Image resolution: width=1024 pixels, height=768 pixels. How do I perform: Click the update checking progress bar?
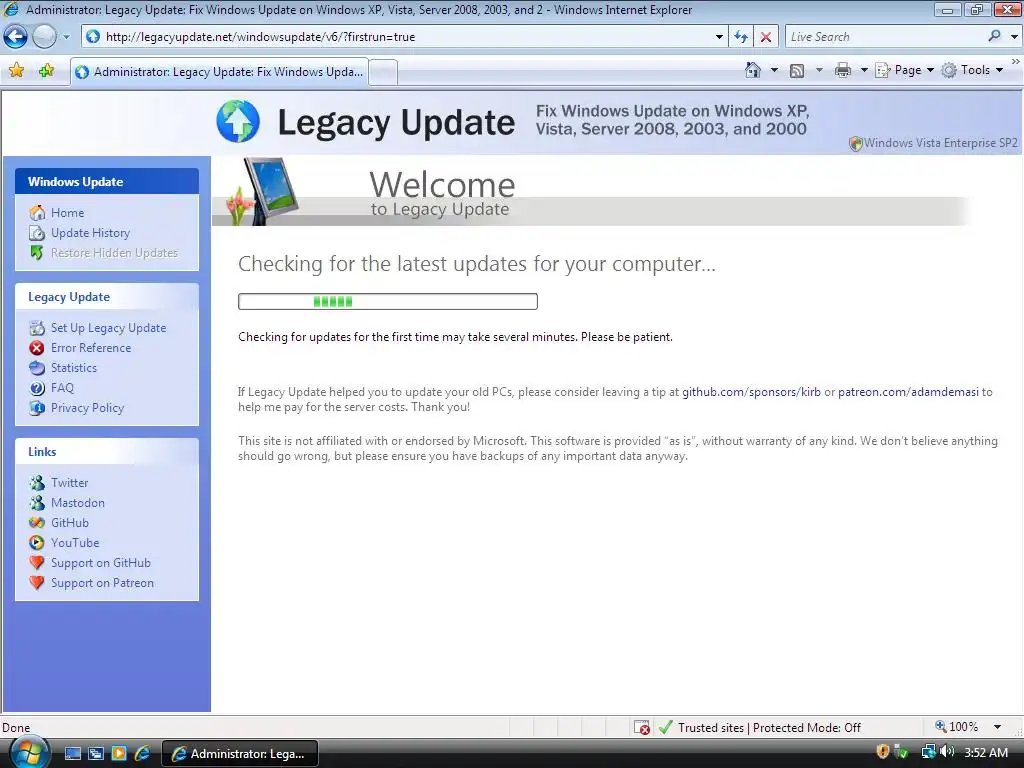tap(388, 301)
